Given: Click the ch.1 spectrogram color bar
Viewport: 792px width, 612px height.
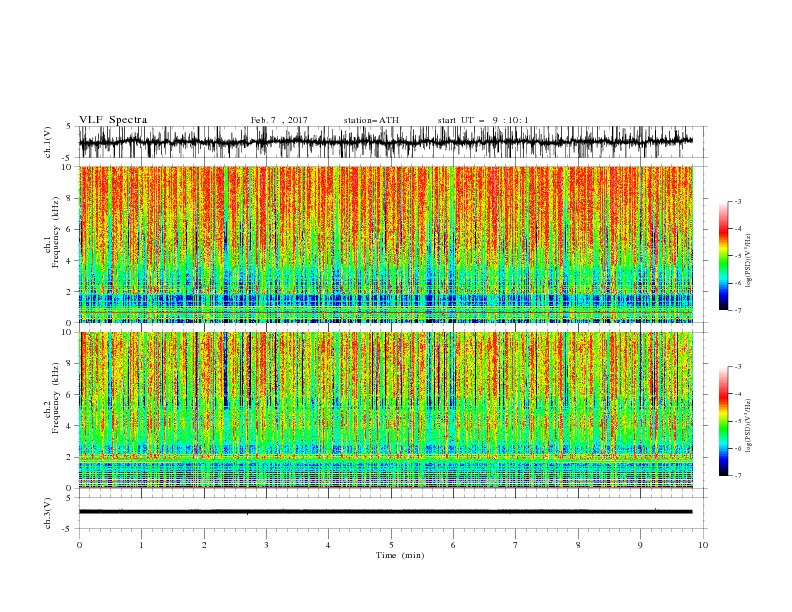Looking at the screenshot, I should pos(723,256).
